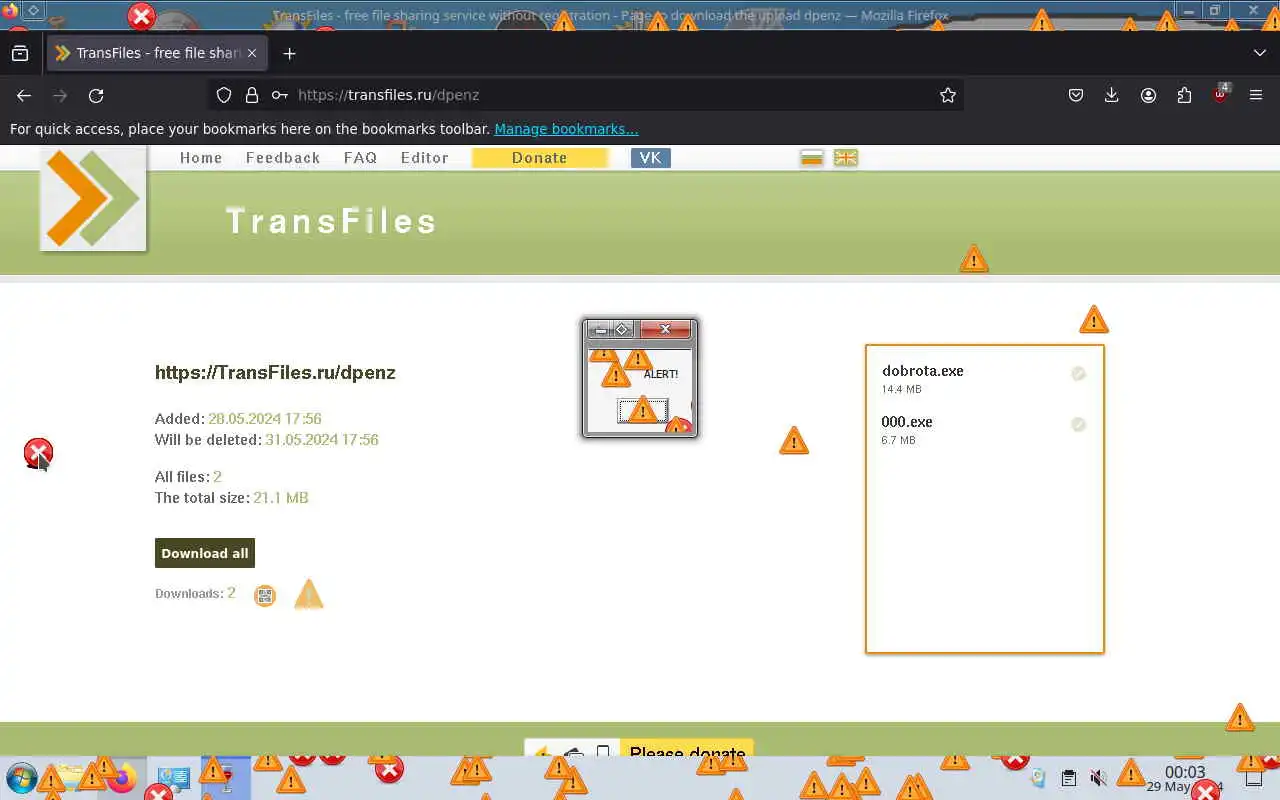This screenshot has height=800, width=1280.
Task: Open the wine glass taskbar application
Action: pyautogui.click(x=226, y=778)
